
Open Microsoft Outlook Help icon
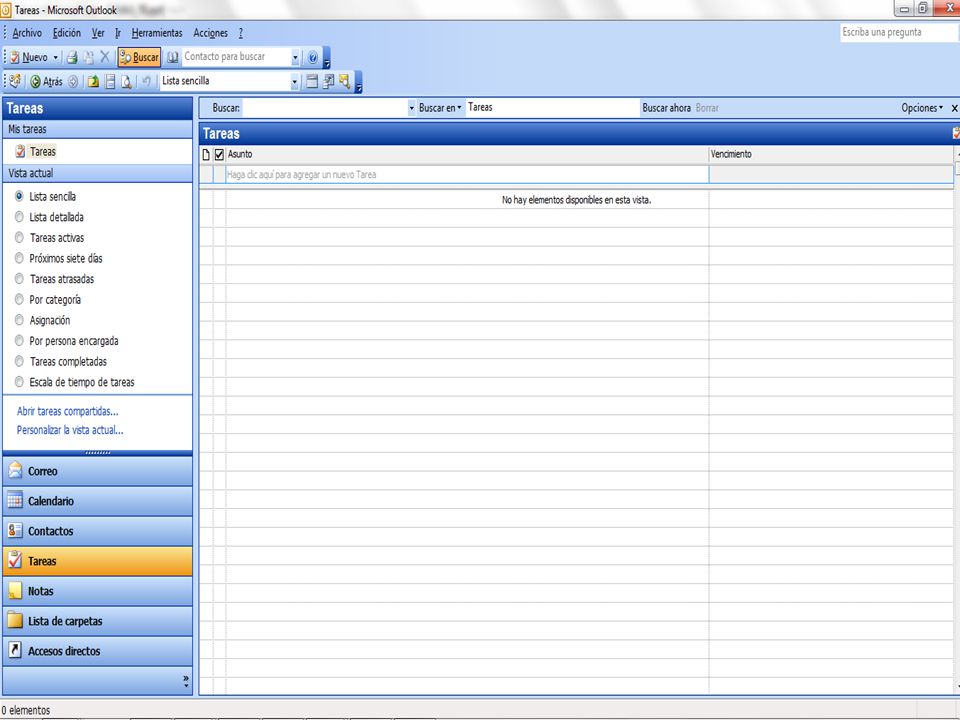[x=312, y=58]
